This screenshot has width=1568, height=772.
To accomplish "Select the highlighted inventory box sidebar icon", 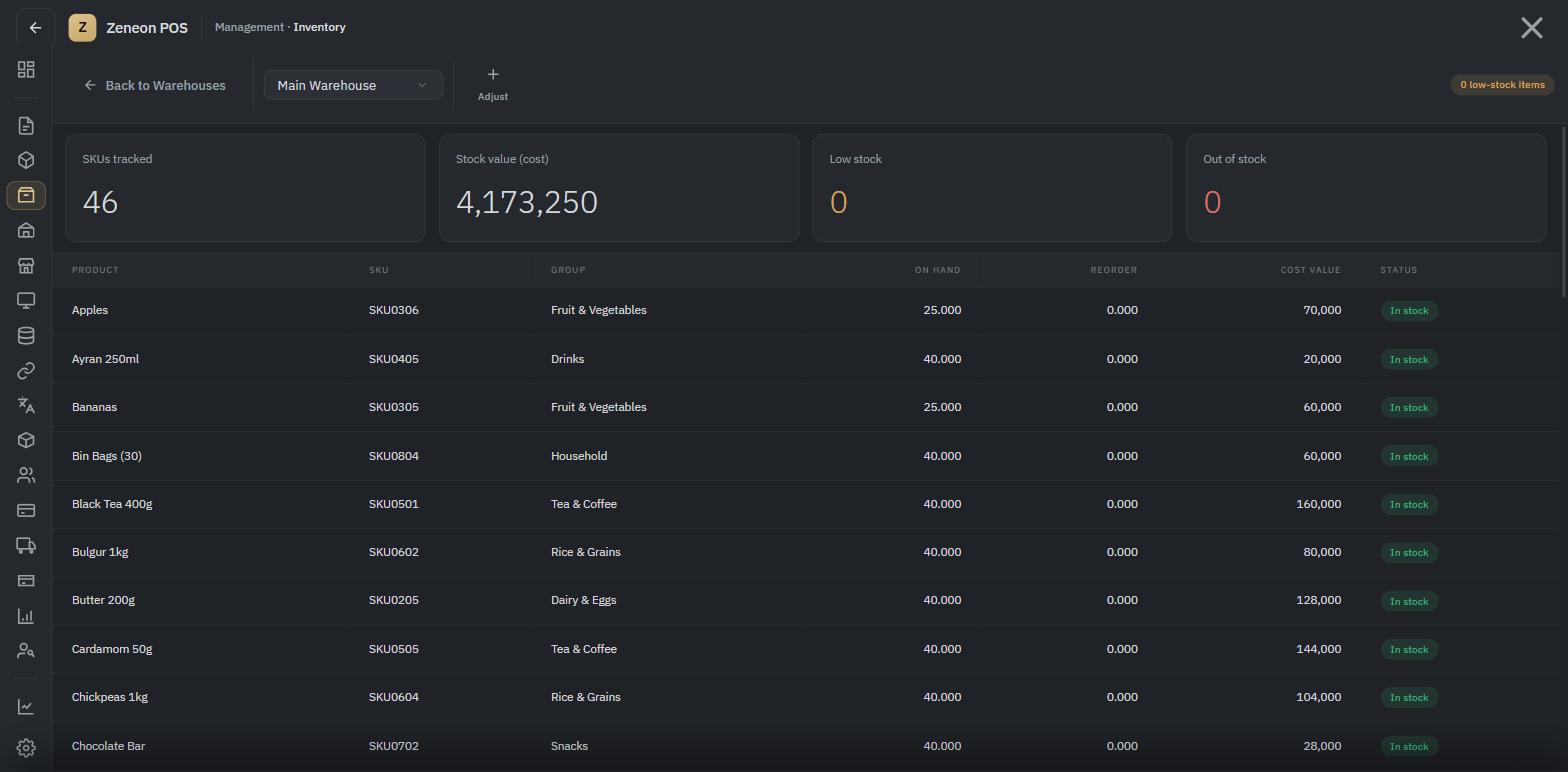I will tap(26, 195).
